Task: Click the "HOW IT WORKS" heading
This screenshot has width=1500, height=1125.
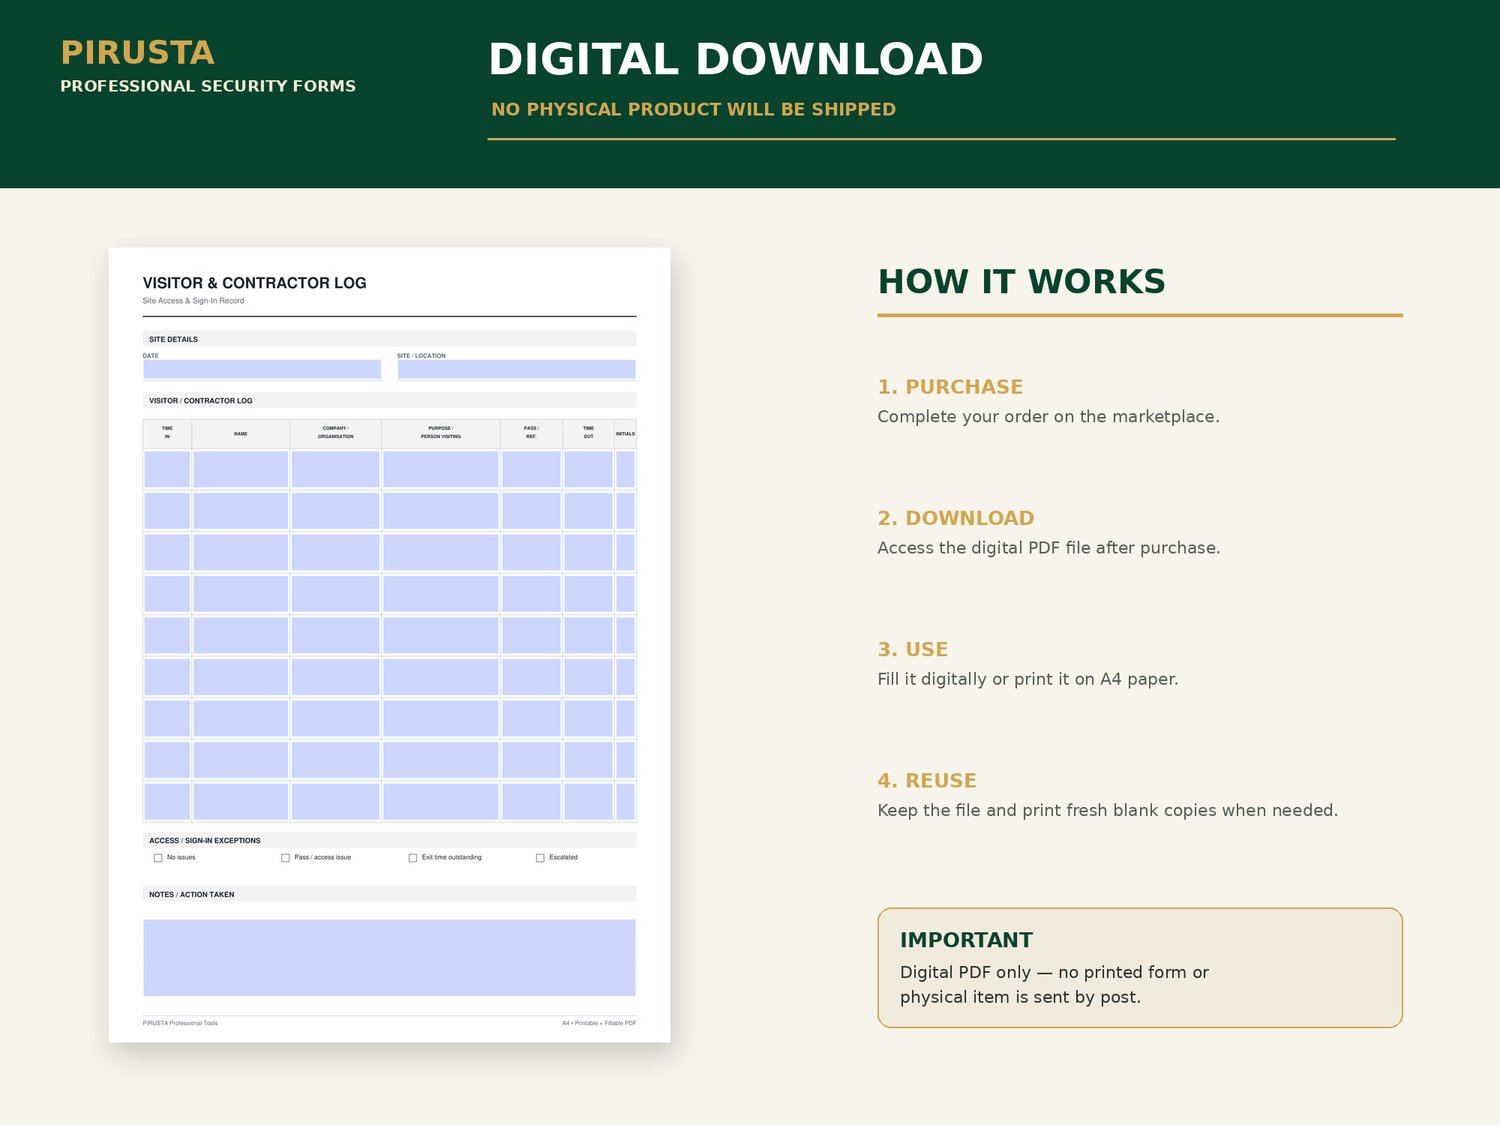Action: 1021,282
